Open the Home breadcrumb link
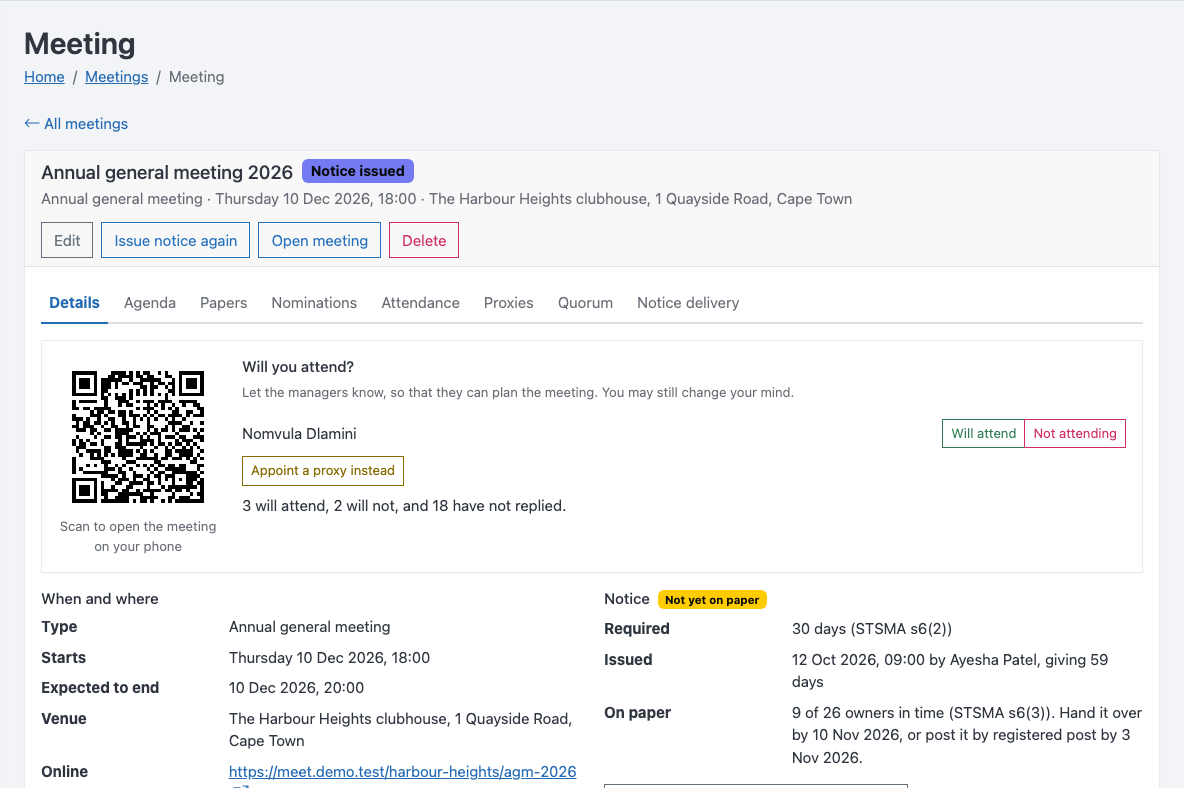1184x788 pixels. click(44, 77)
